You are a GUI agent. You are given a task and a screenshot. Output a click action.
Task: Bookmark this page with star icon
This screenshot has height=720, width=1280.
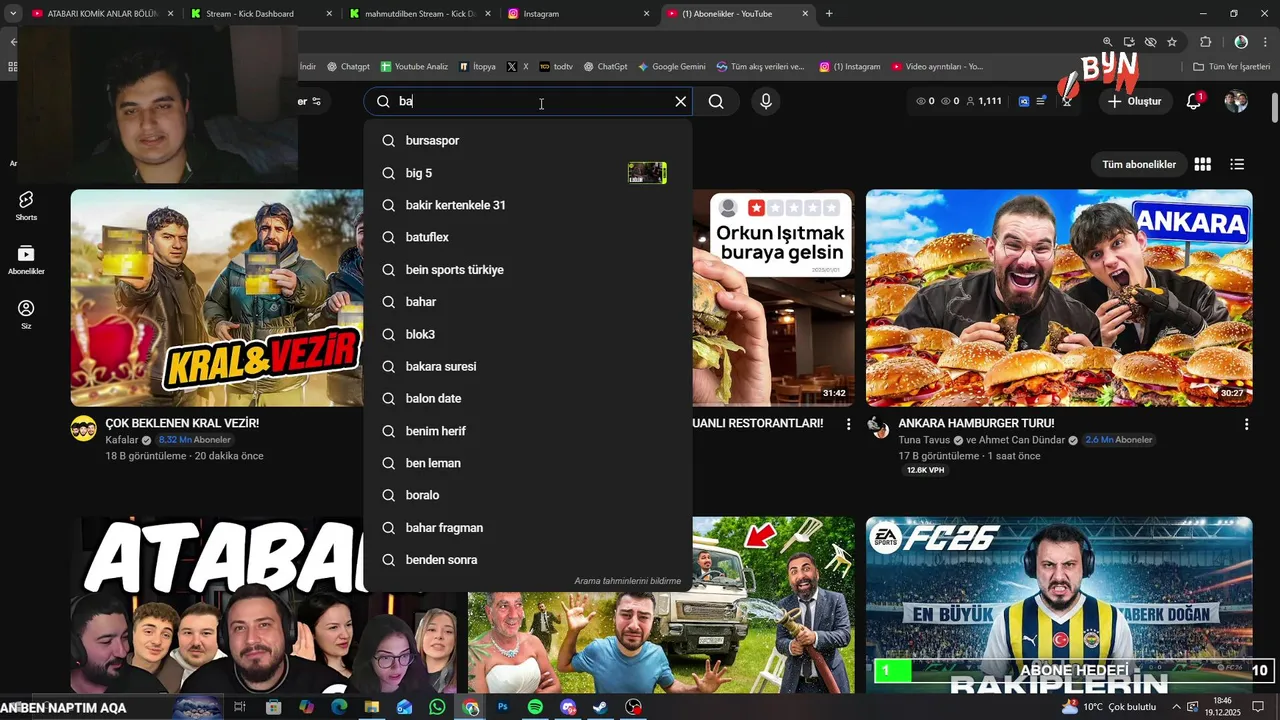click(1172, 42)
